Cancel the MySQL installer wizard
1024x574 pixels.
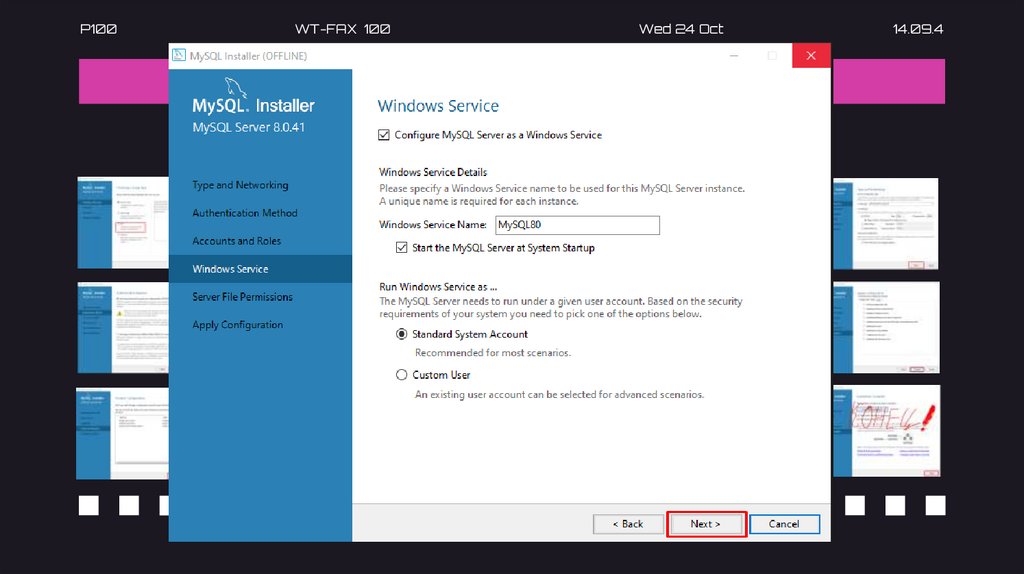click(x=784, y=524)
